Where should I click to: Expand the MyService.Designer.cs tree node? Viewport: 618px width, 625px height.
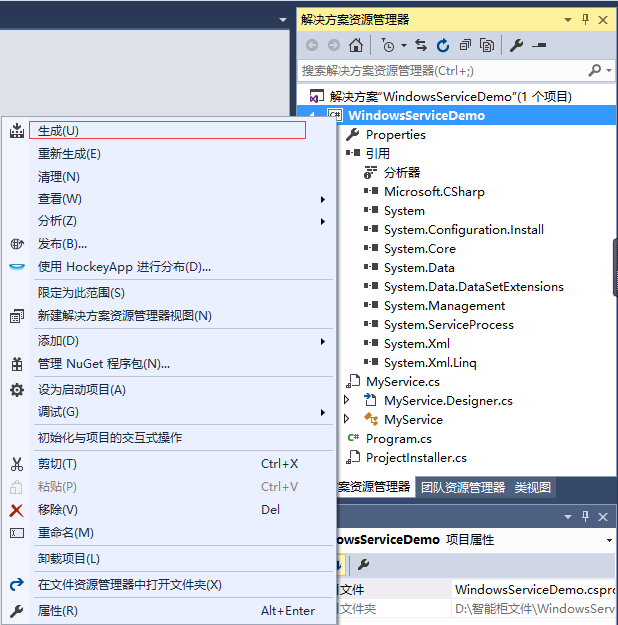point(347,400)
